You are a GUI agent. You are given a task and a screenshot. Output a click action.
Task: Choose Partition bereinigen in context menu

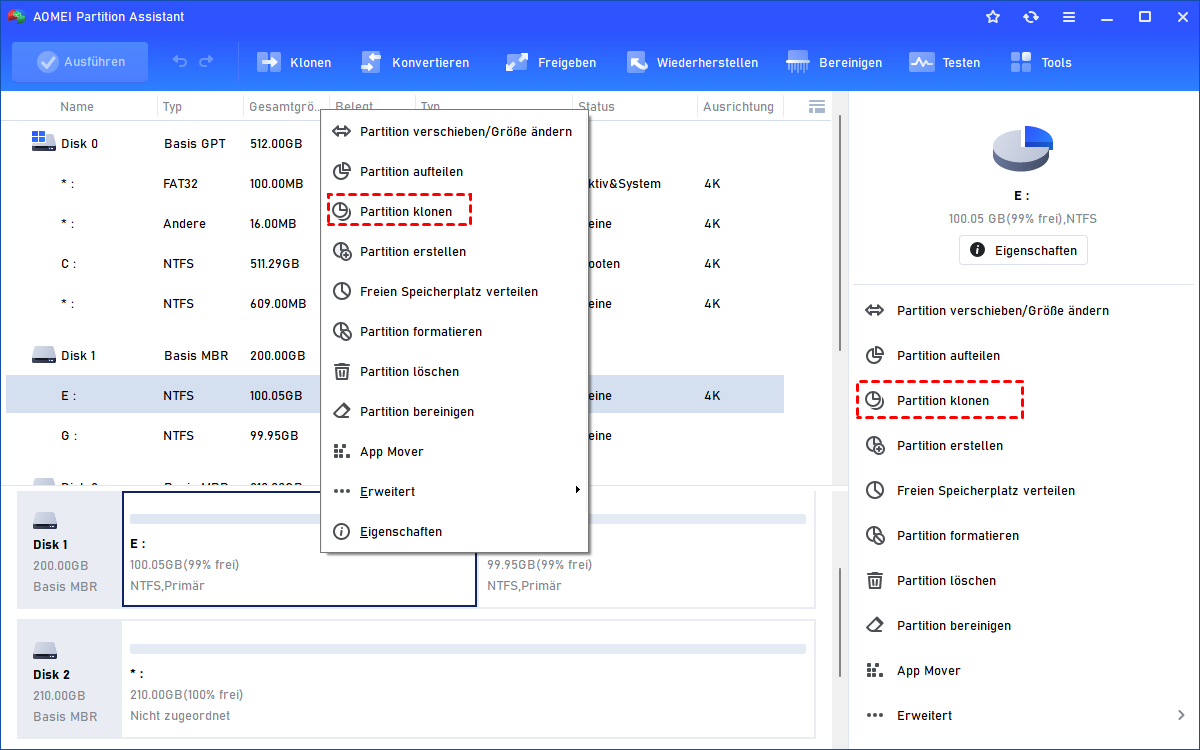tap(454, 411)
